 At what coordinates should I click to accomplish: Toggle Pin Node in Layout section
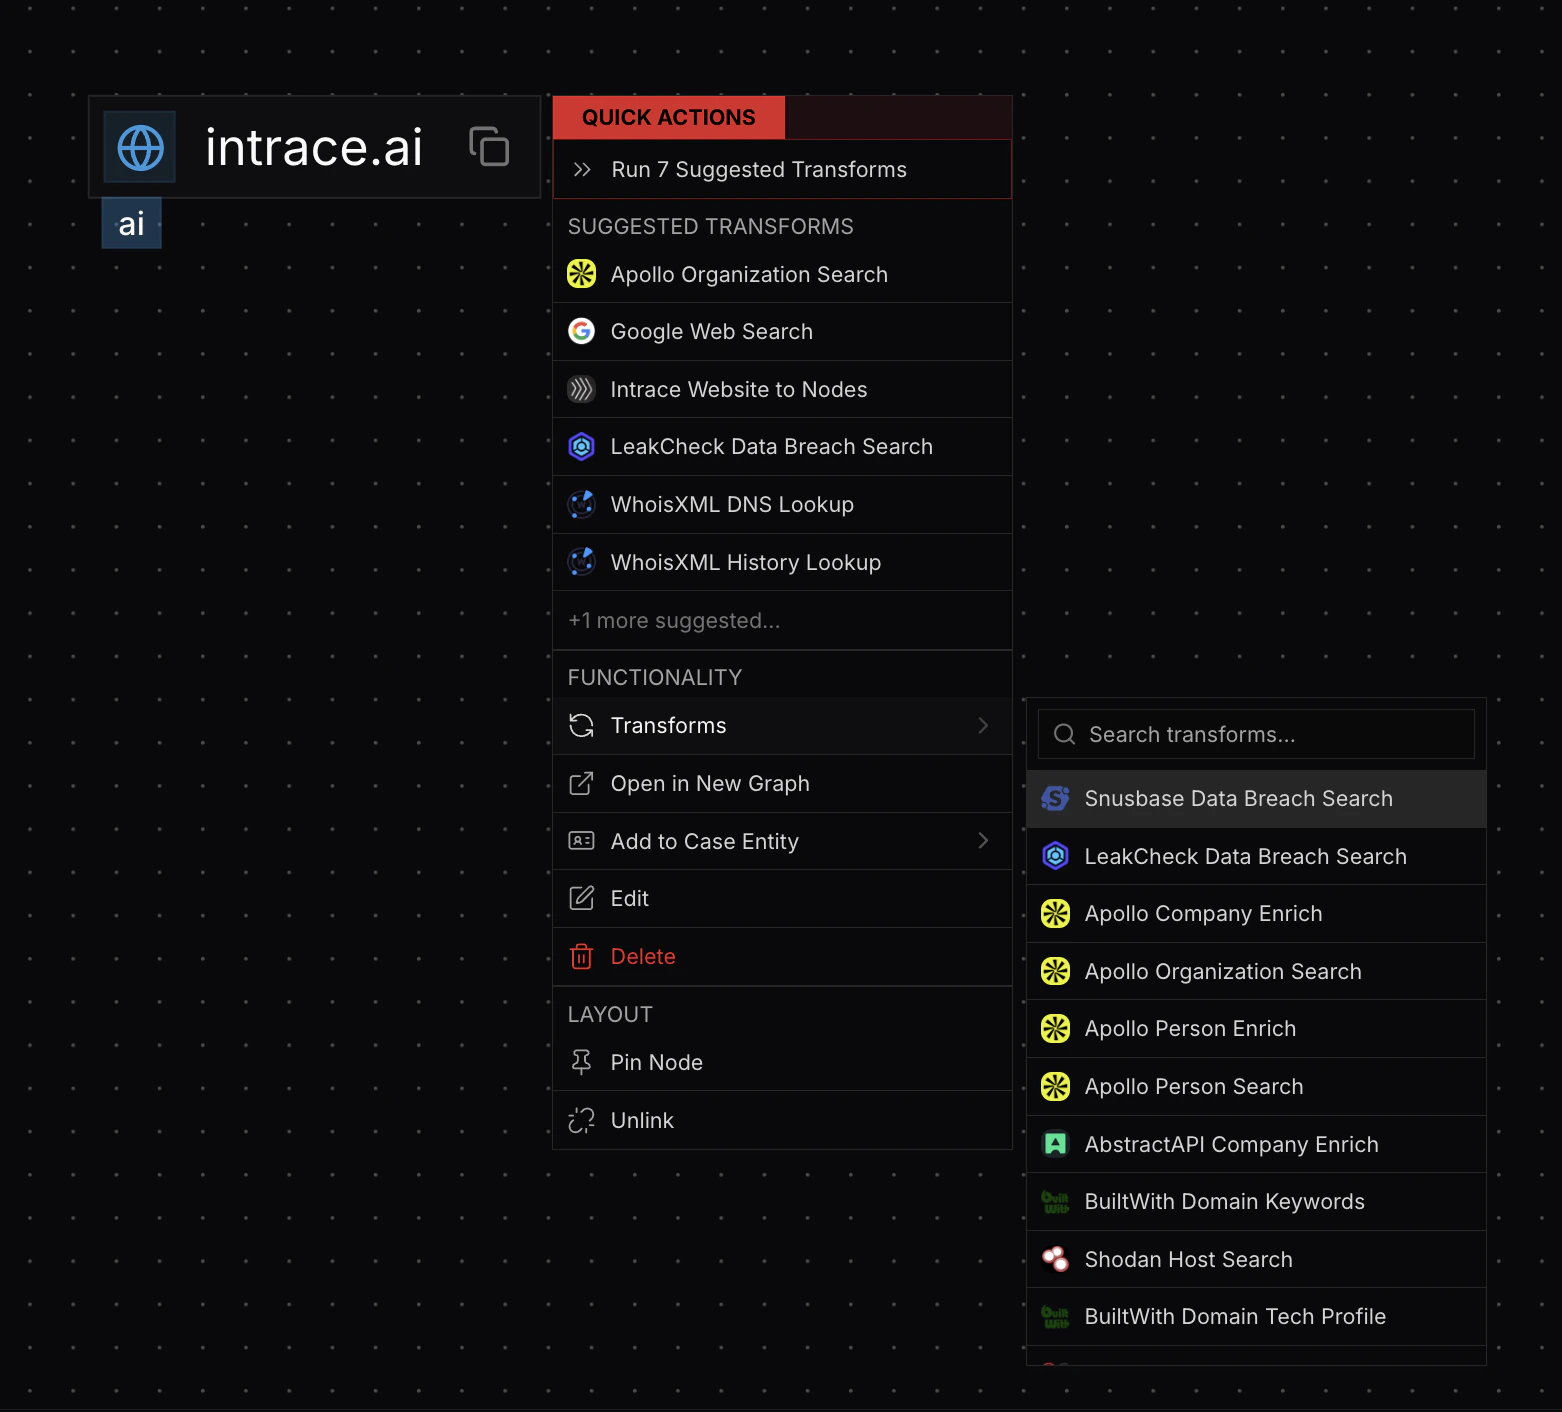coord(782,1062)
